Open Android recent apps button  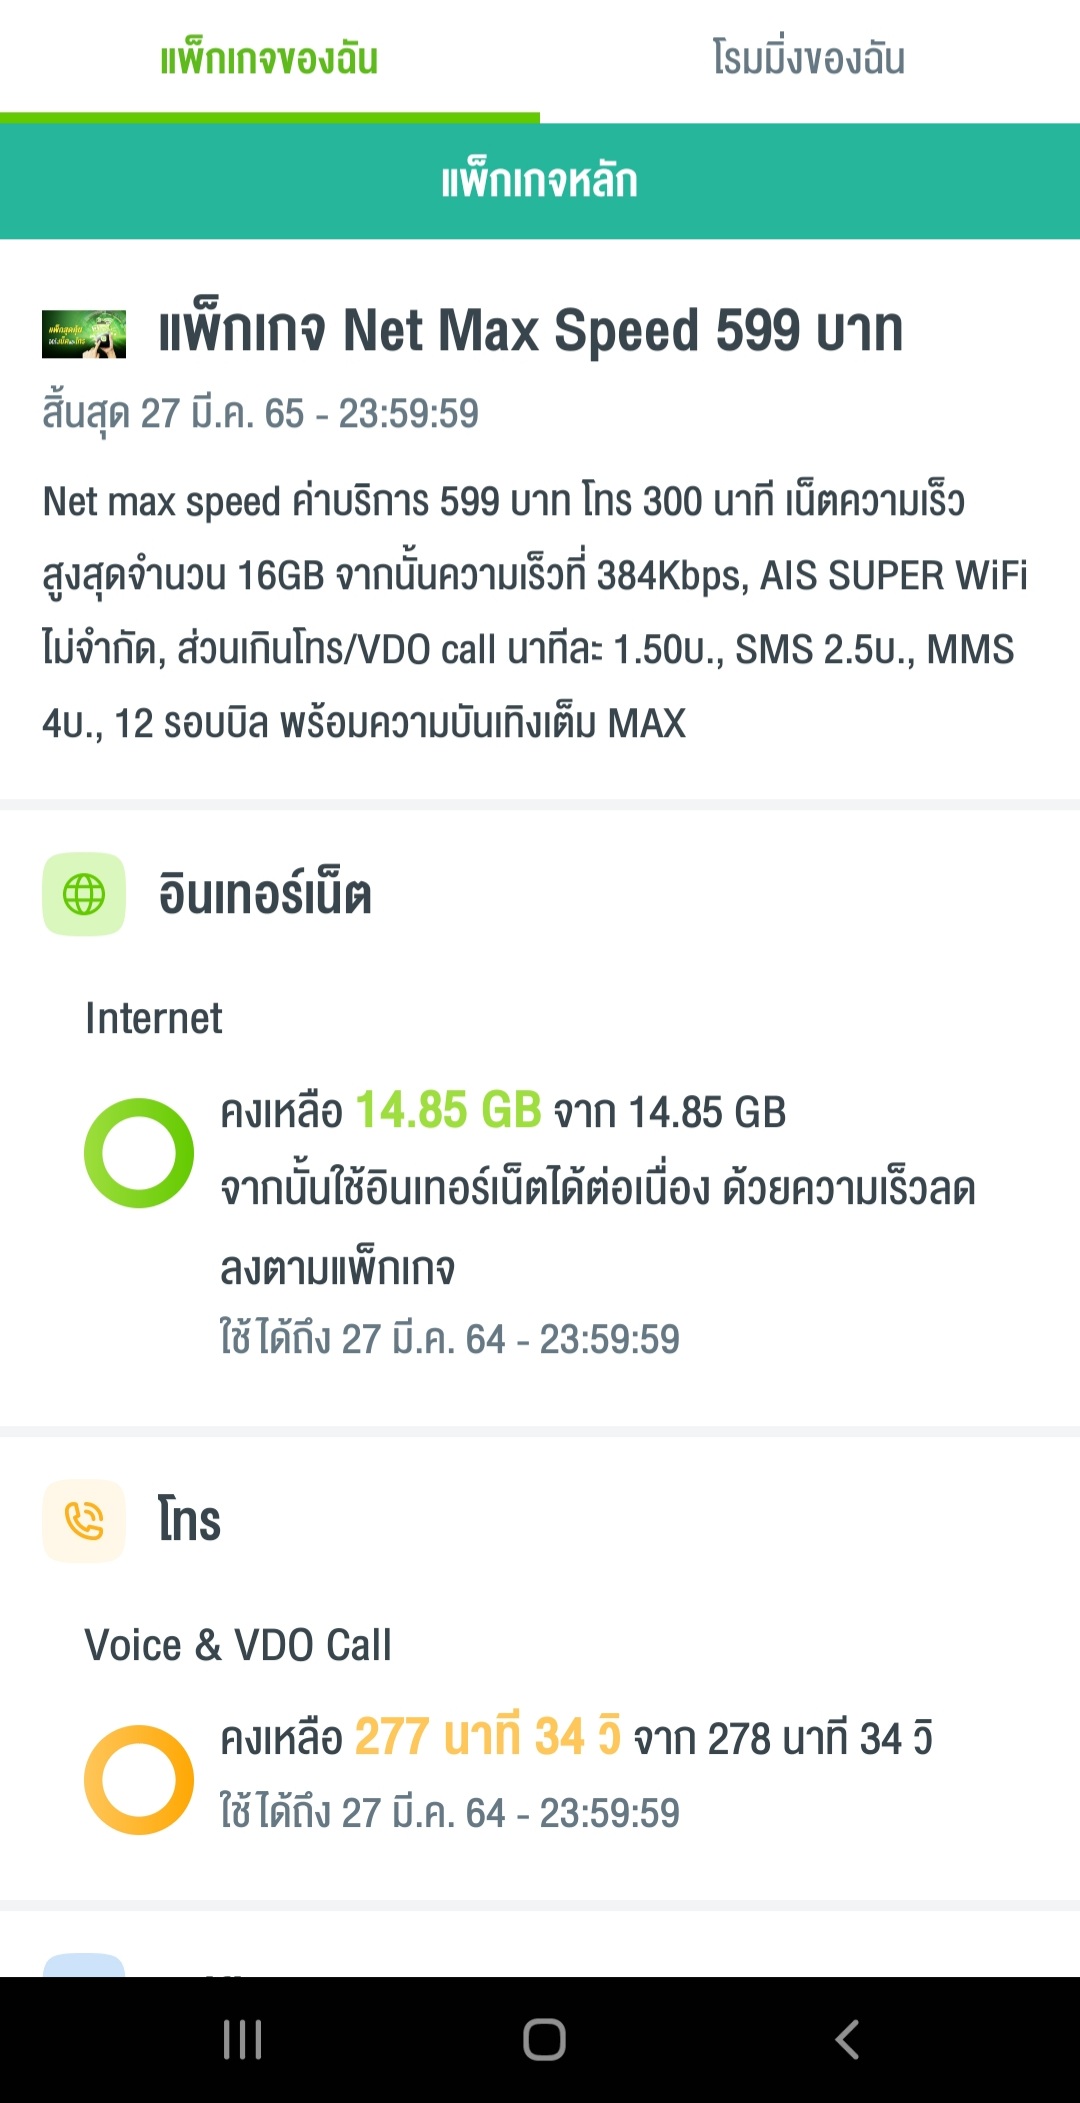243,2040
